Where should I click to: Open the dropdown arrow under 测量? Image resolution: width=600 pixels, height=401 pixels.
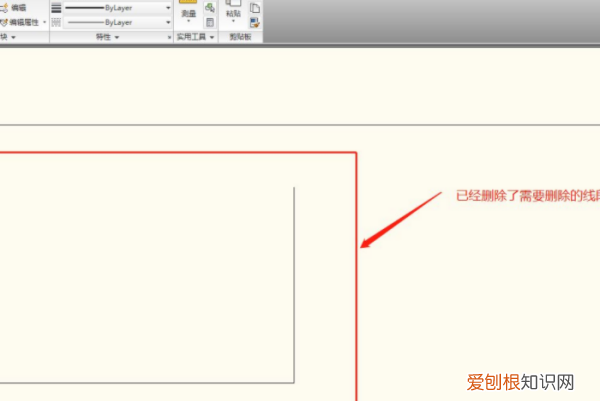187,22
